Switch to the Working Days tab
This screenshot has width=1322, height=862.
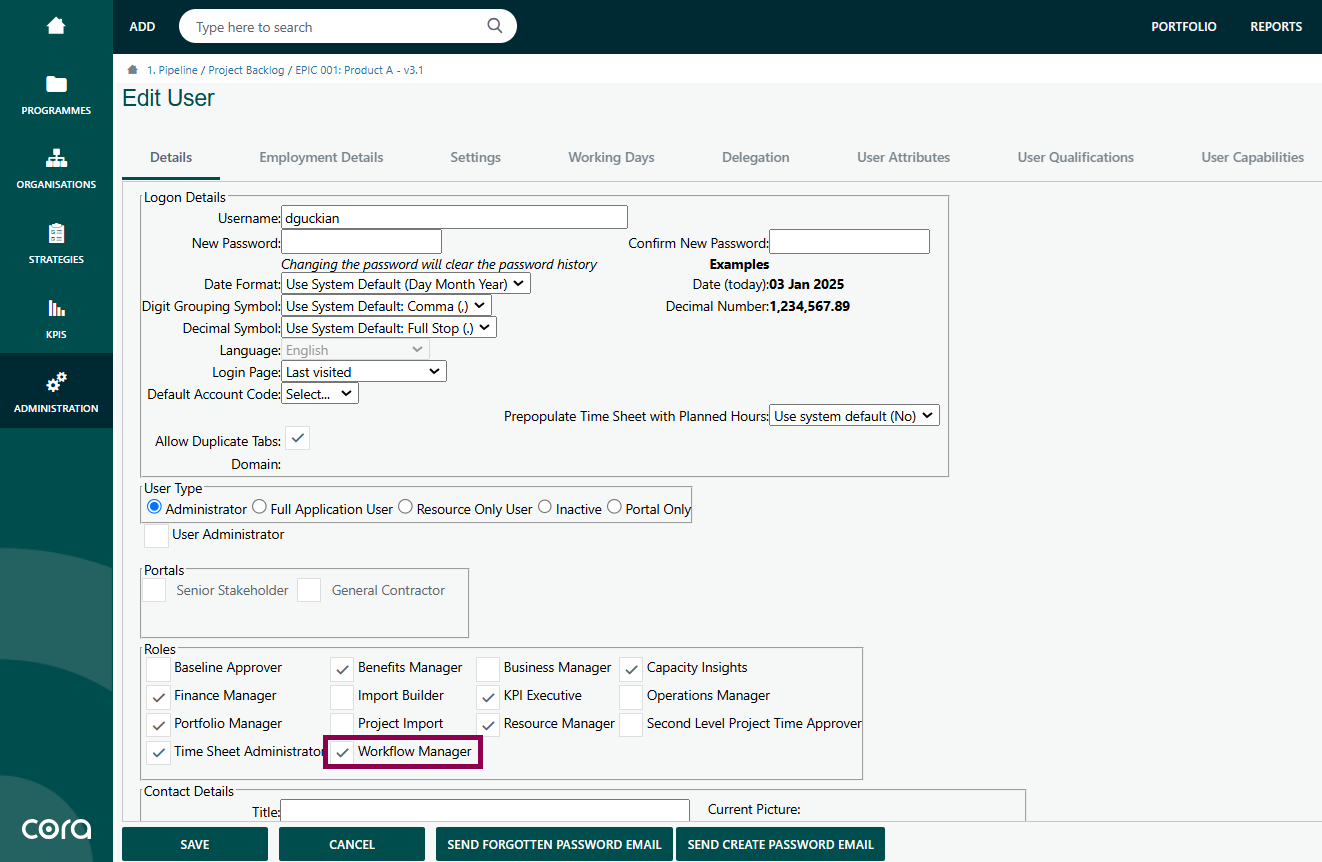[611, 157]
